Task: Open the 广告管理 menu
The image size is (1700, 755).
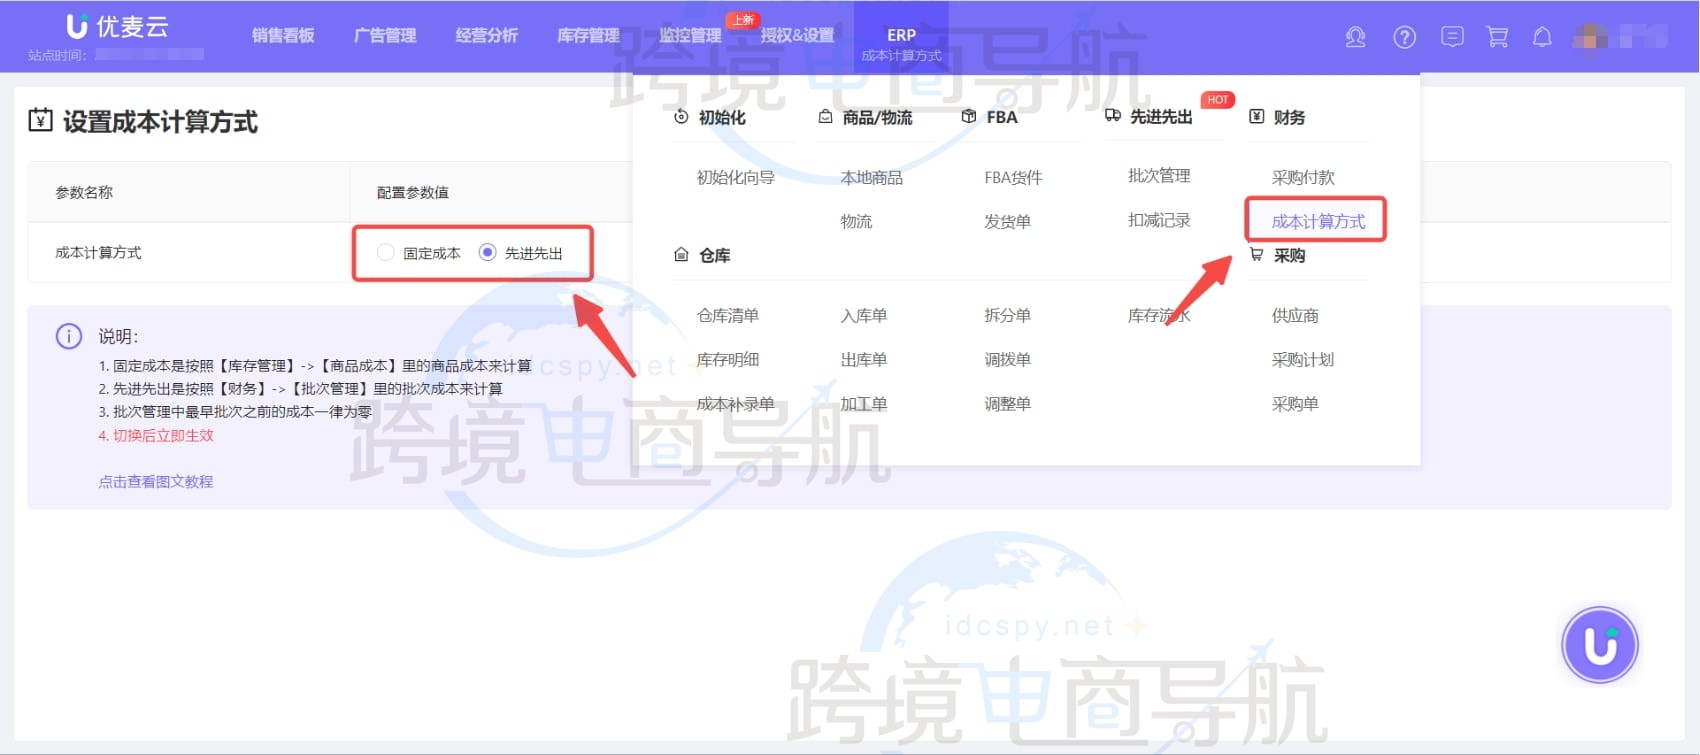Action: pos(385,36)
